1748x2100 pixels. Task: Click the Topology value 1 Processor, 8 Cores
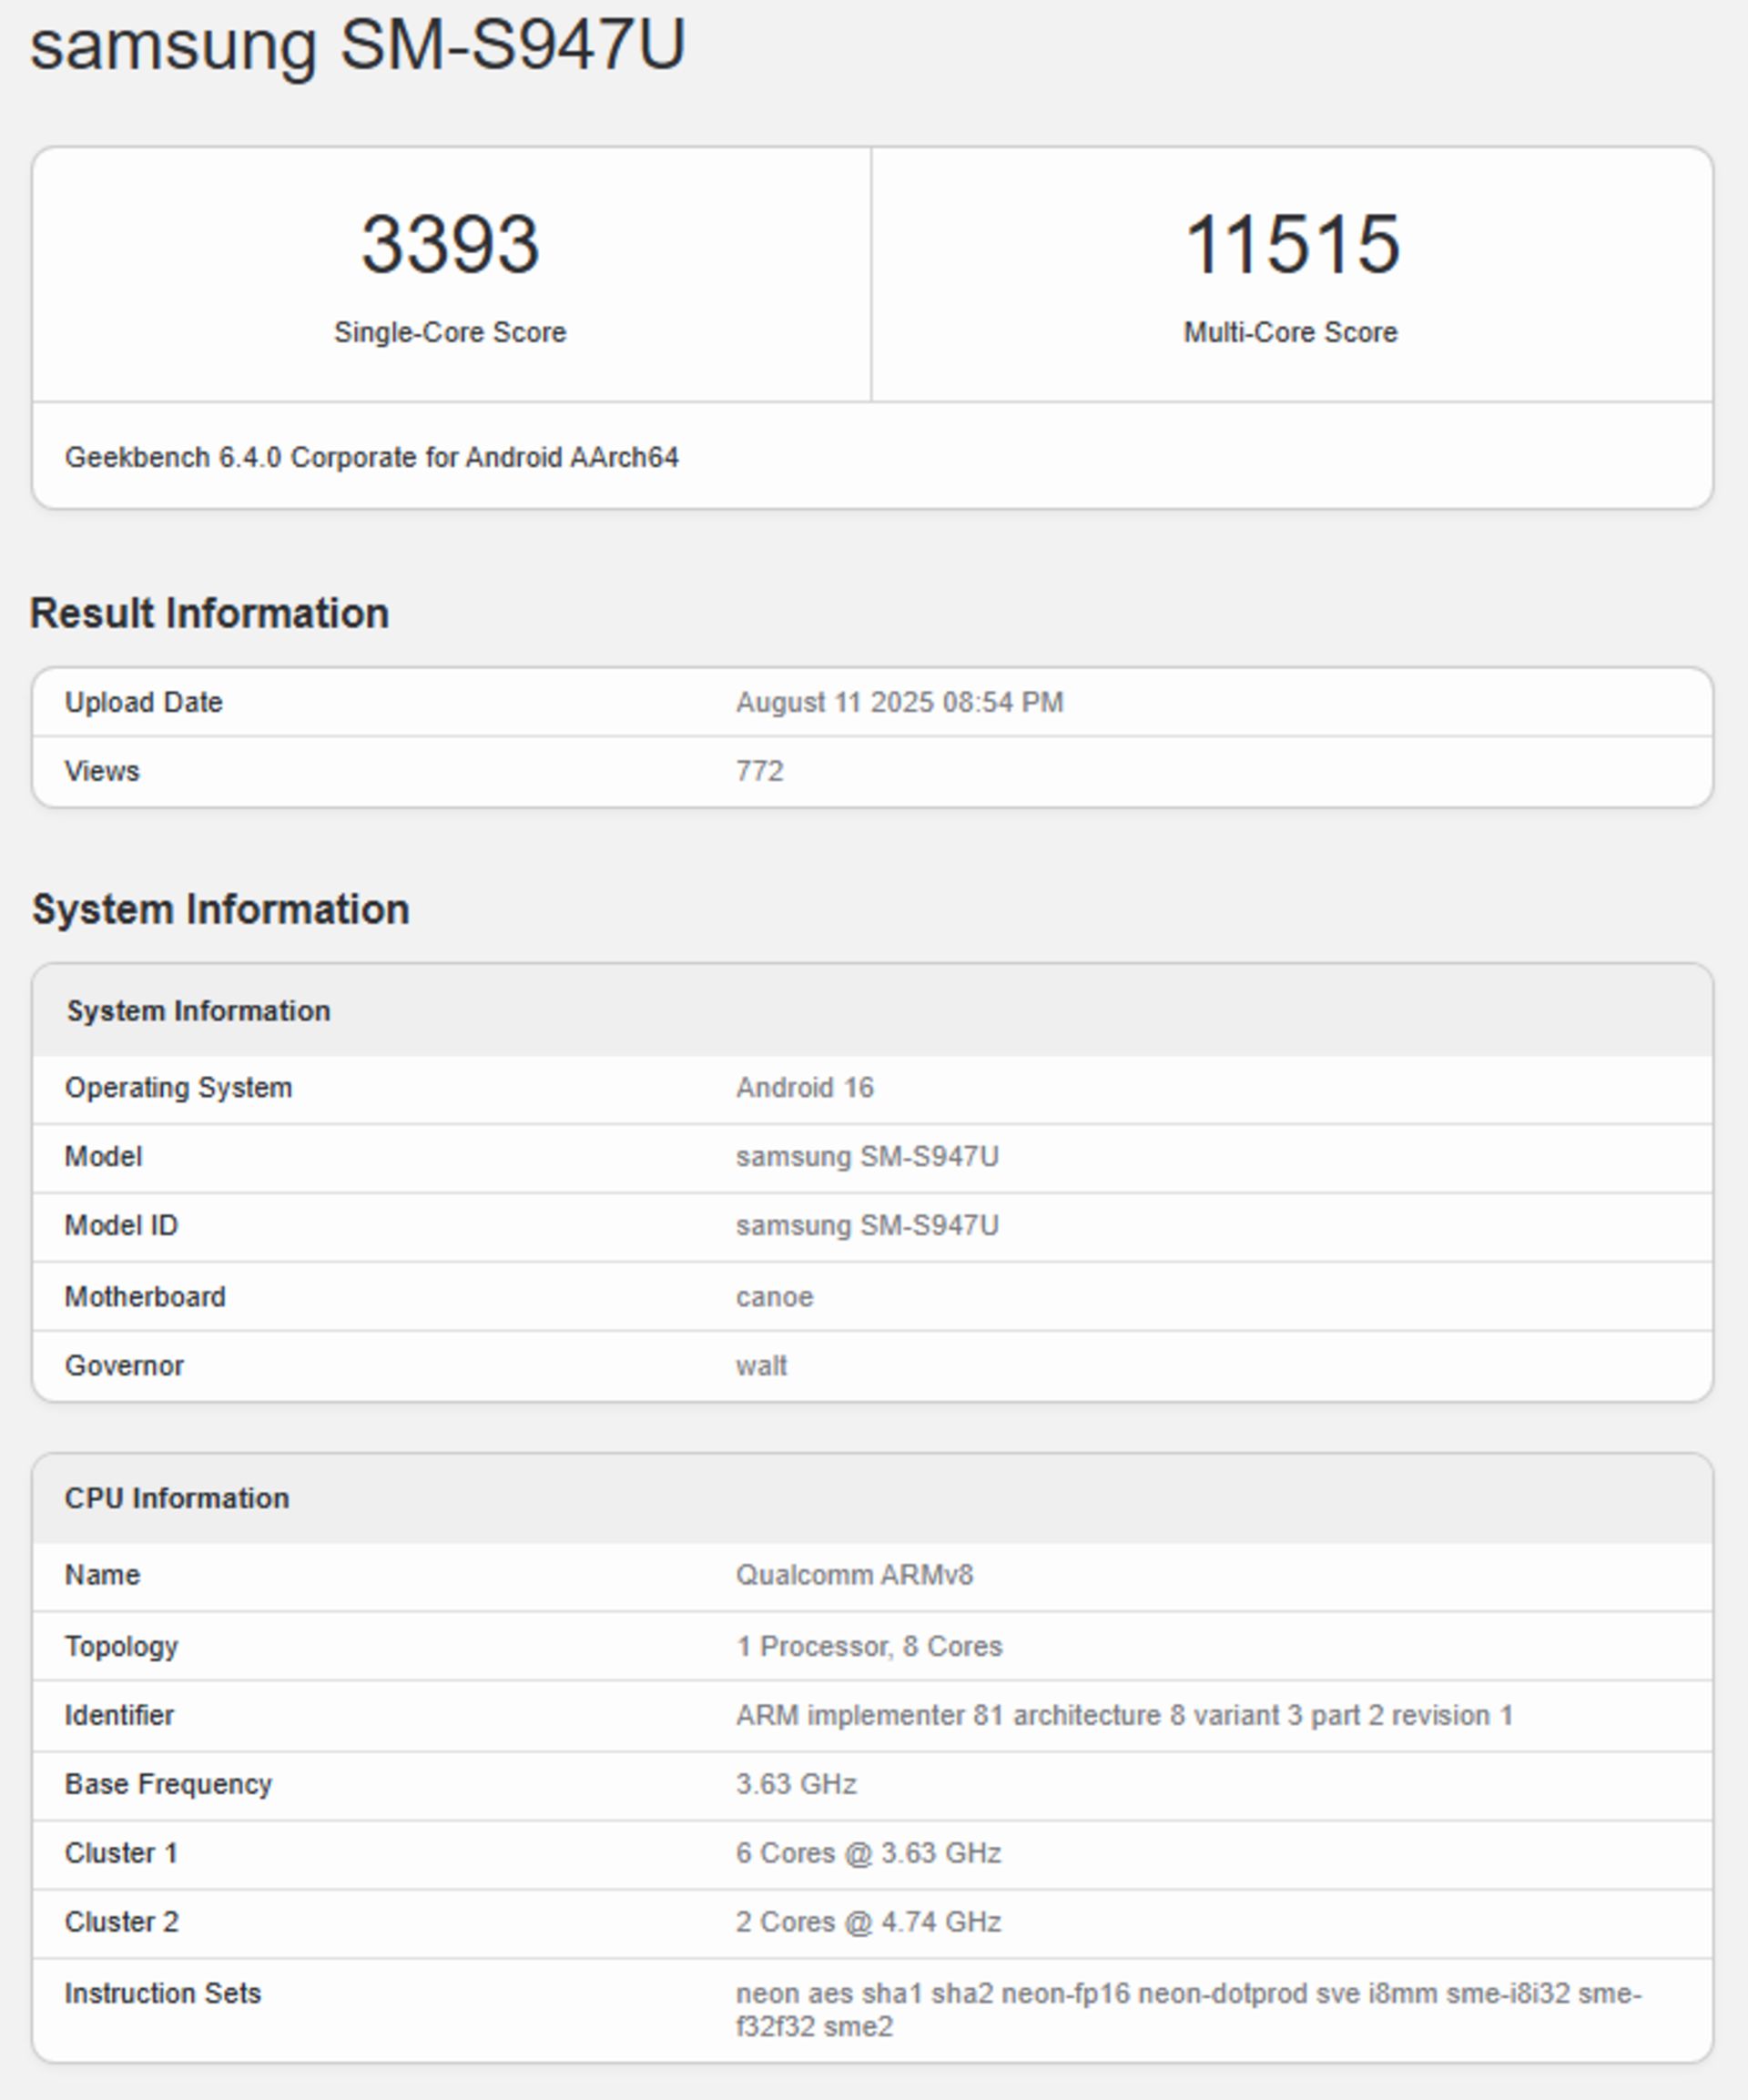click(869, 1646)
